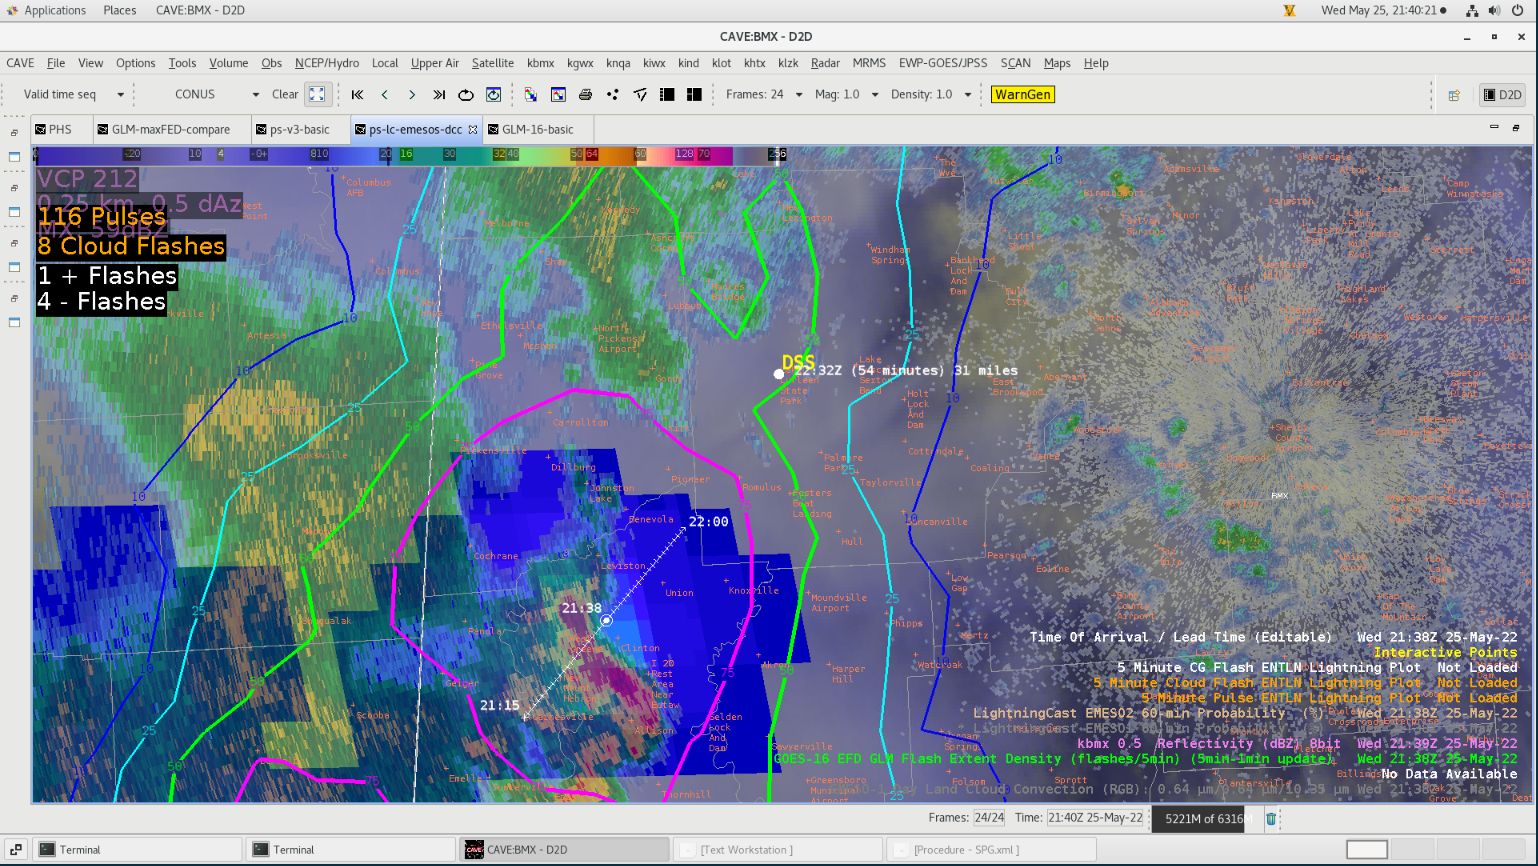Image resolution: width=1538 pixels, height=866 pixels.
Task: Launch WarnGen with the yellow button
Action: pos(1023,94)
